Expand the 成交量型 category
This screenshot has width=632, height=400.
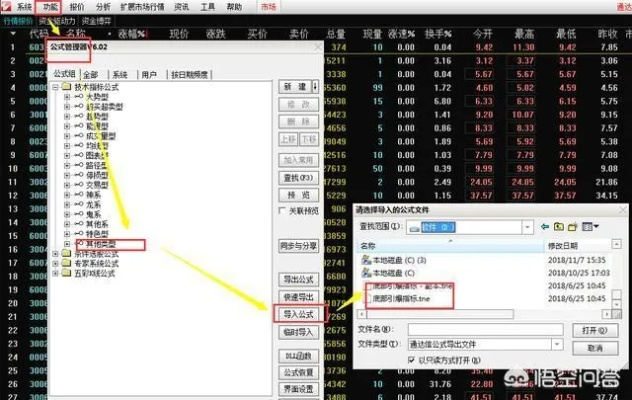(x=67, y=136)
